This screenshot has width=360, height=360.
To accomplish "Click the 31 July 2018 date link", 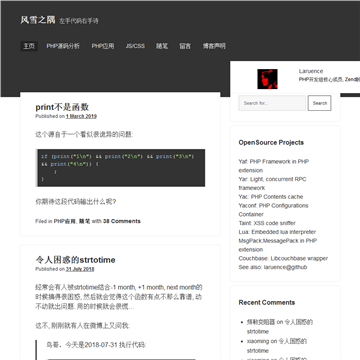I will 80,269.
